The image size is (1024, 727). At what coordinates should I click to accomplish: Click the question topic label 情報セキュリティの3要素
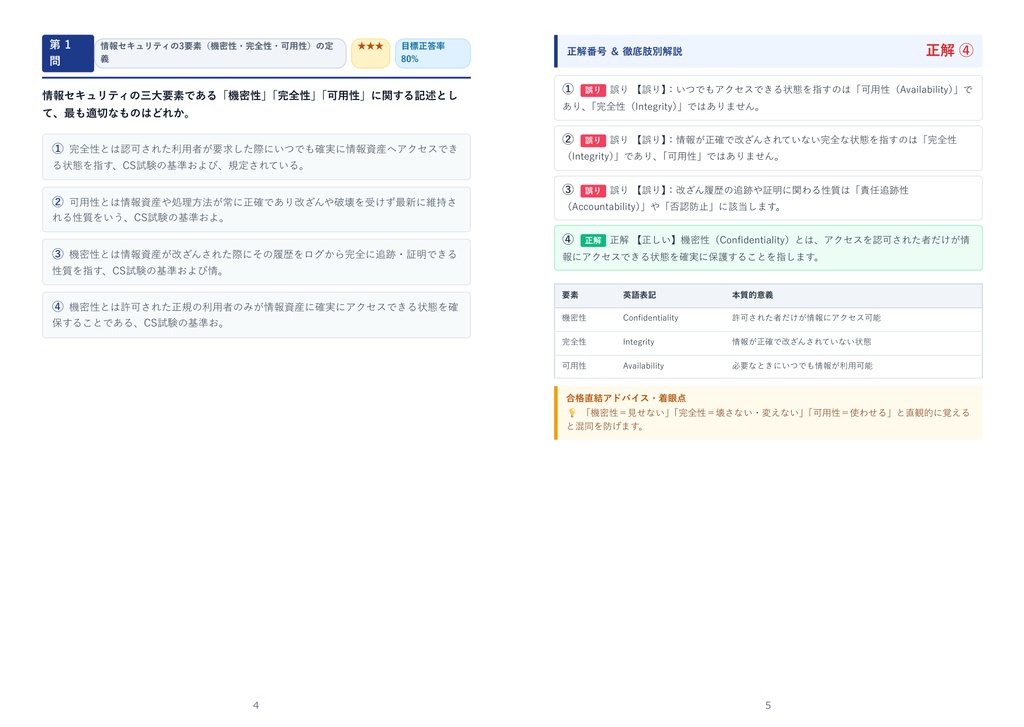pos(221,53)
